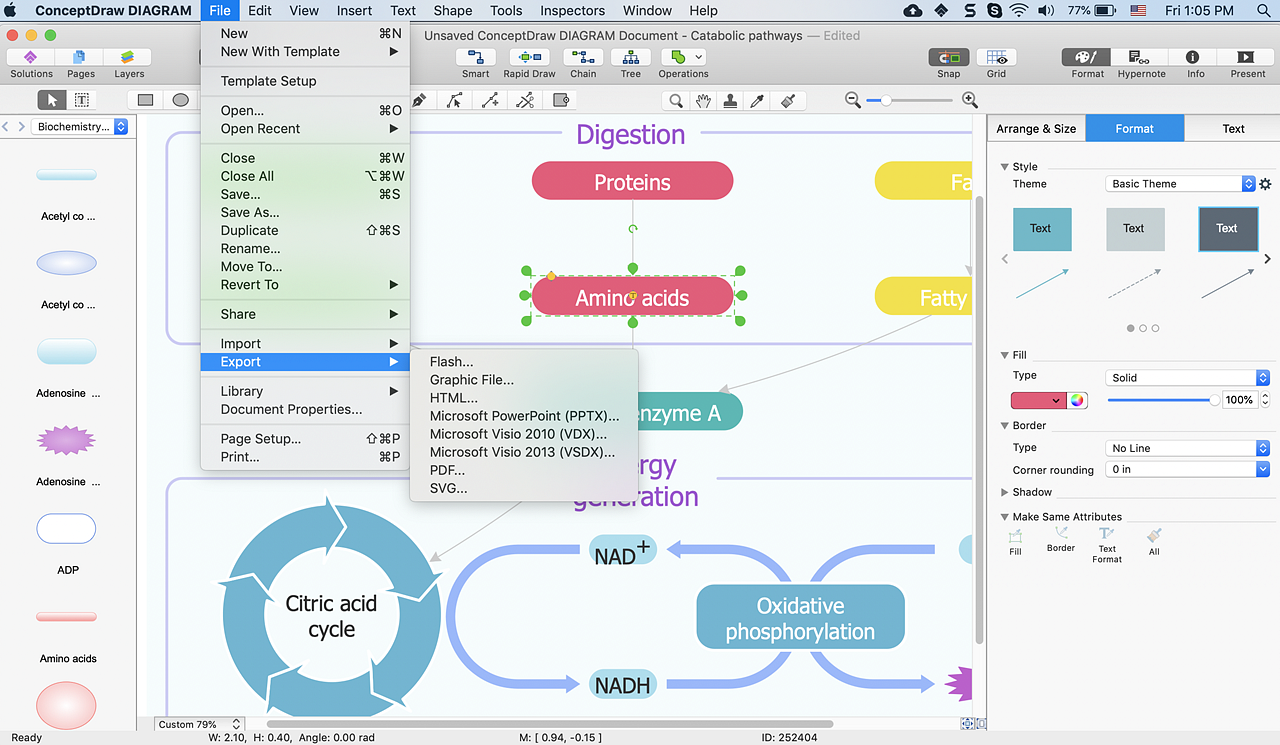
Task: Switch to the Arrange & Size tab
Action: tap(1036, 128)
